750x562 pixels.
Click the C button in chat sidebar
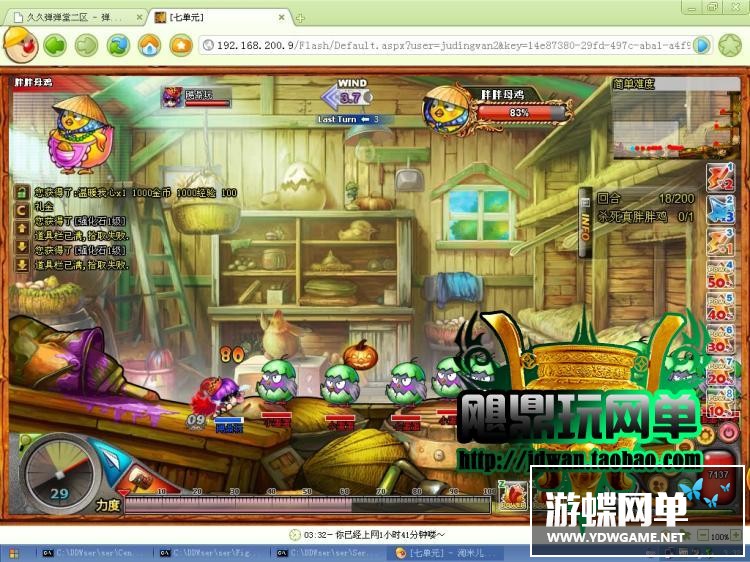(22, 210)
